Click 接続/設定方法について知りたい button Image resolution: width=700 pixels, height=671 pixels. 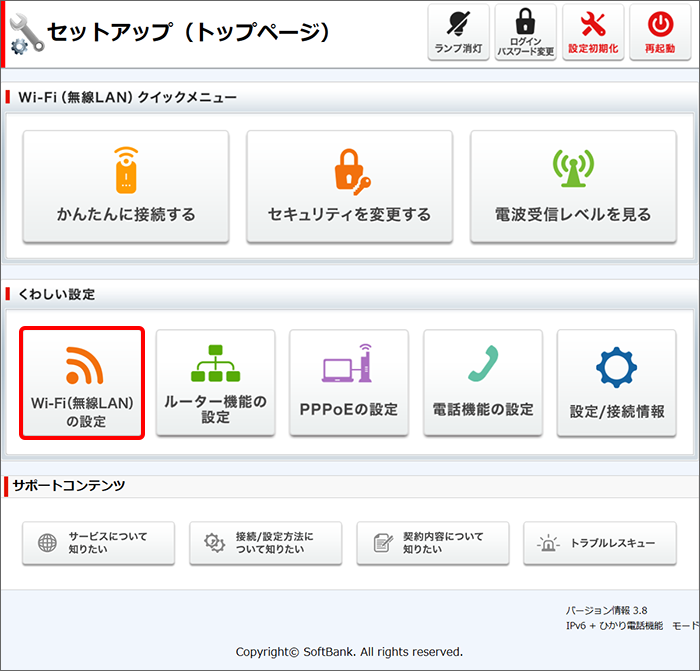coord(266,543)
